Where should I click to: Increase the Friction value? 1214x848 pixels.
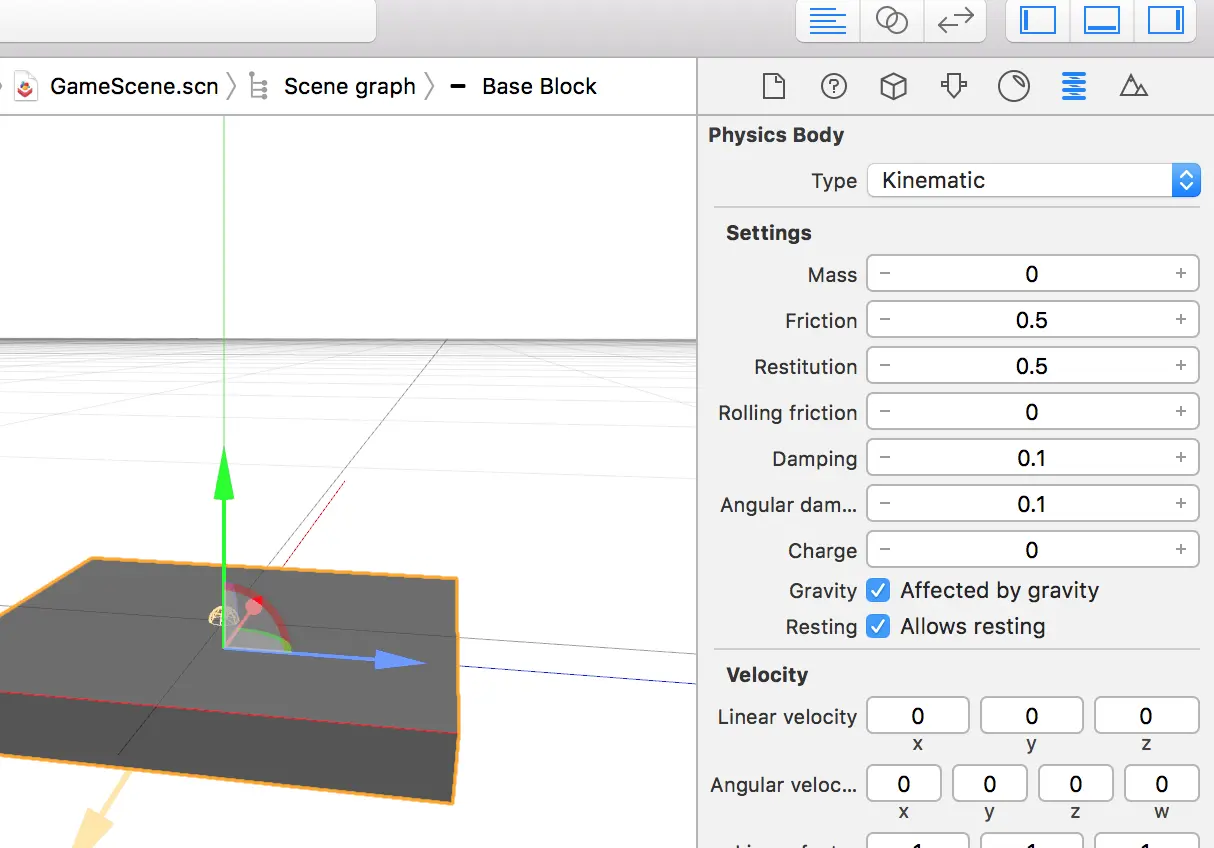coord(1181,319)
